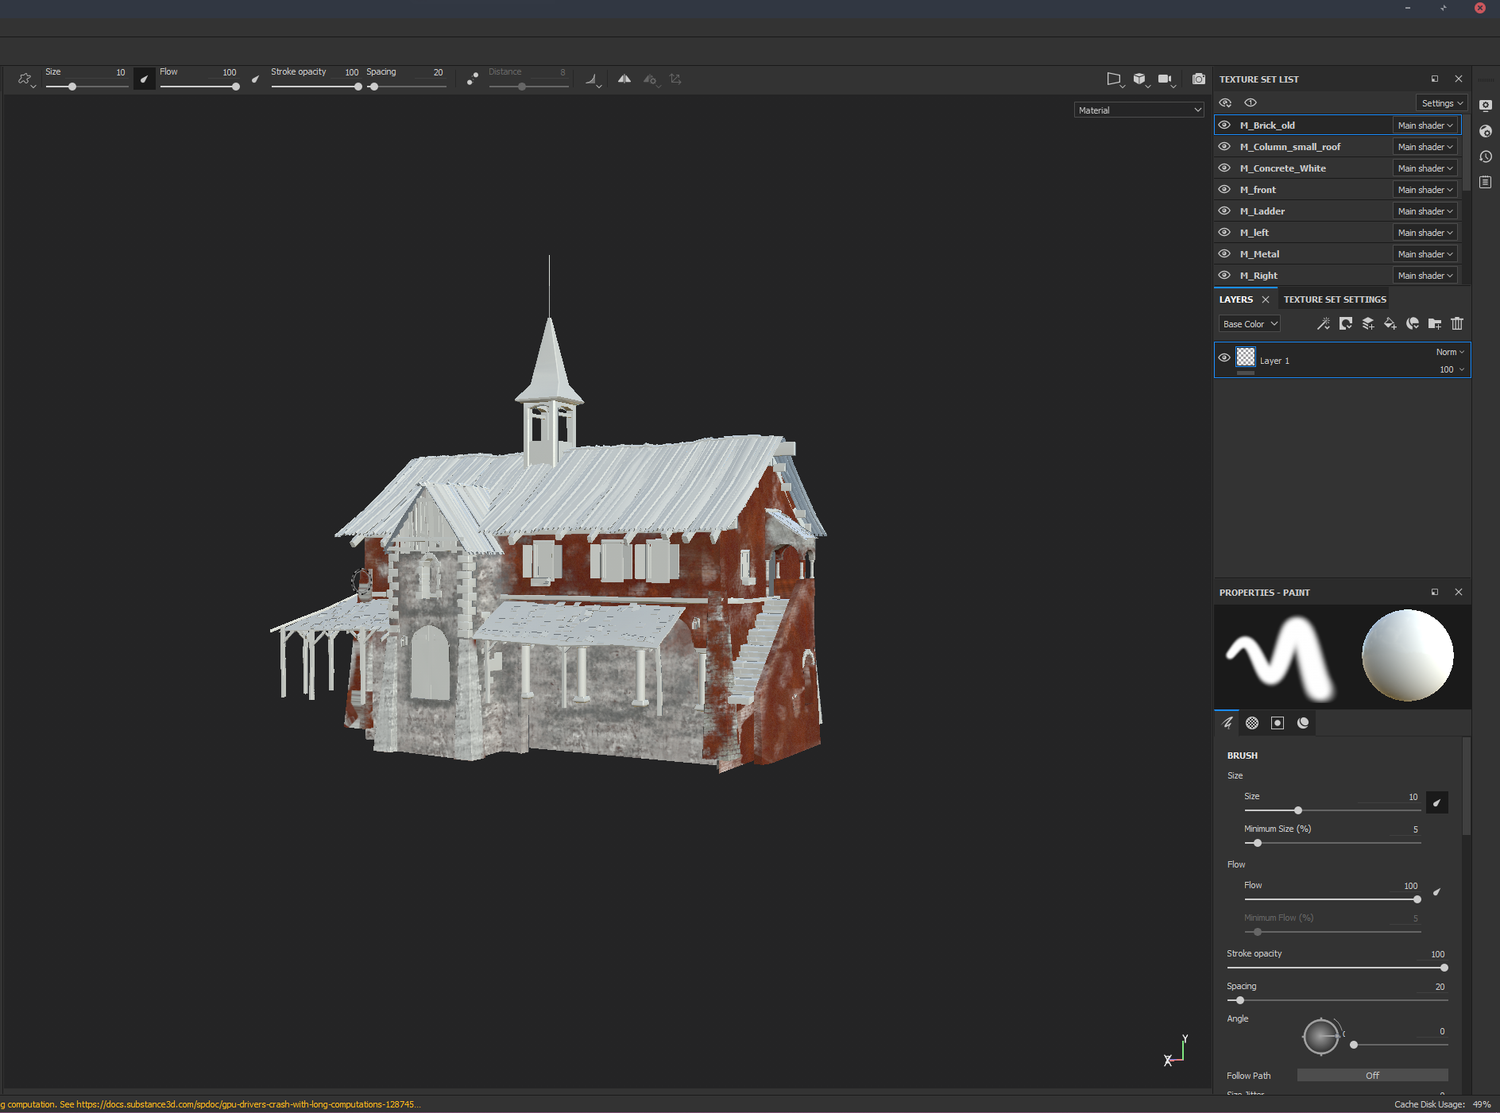Viewport: 1500px width, 1113px height.
Task: Add a fill layer in the Layers panel
Action: tap(1390, 323)
